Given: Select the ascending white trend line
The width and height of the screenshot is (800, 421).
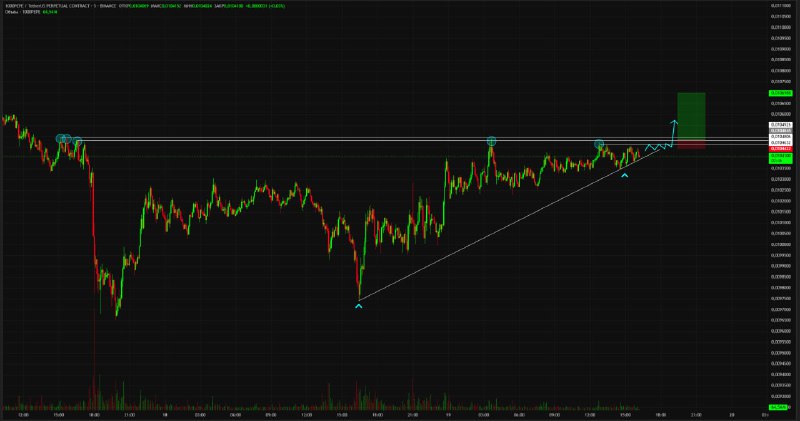Looking at the screenshot, I should coord(510,223).
